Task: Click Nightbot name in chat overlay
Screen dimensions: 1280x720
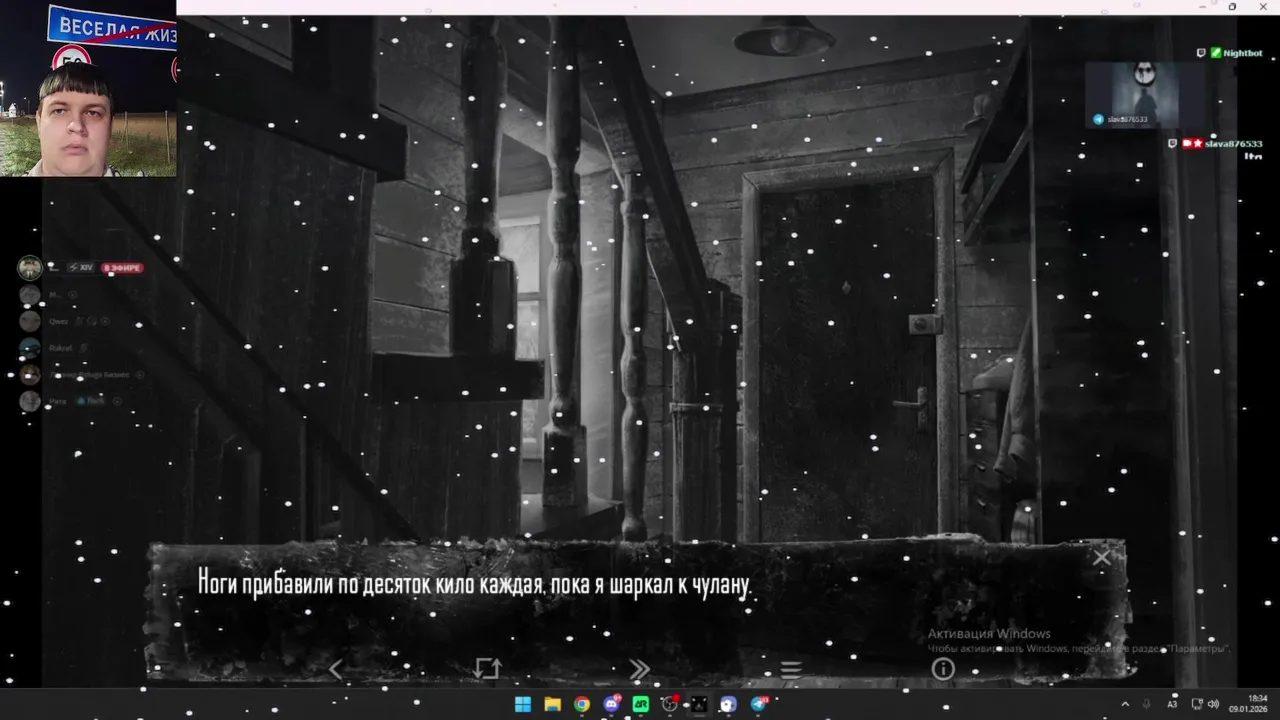Action: pos(1243,53)
